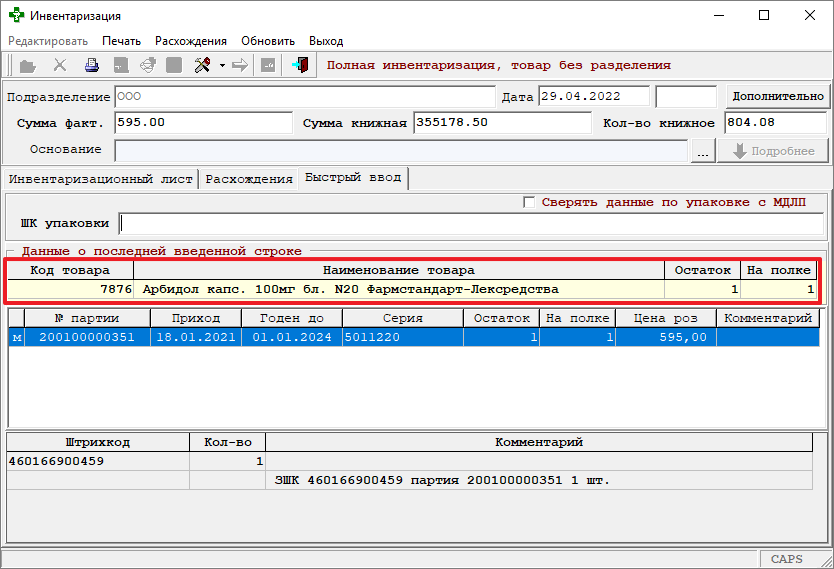834x569 pixels.
Task: Click the Обновить menu item
Action: click(x=268, y=41)
